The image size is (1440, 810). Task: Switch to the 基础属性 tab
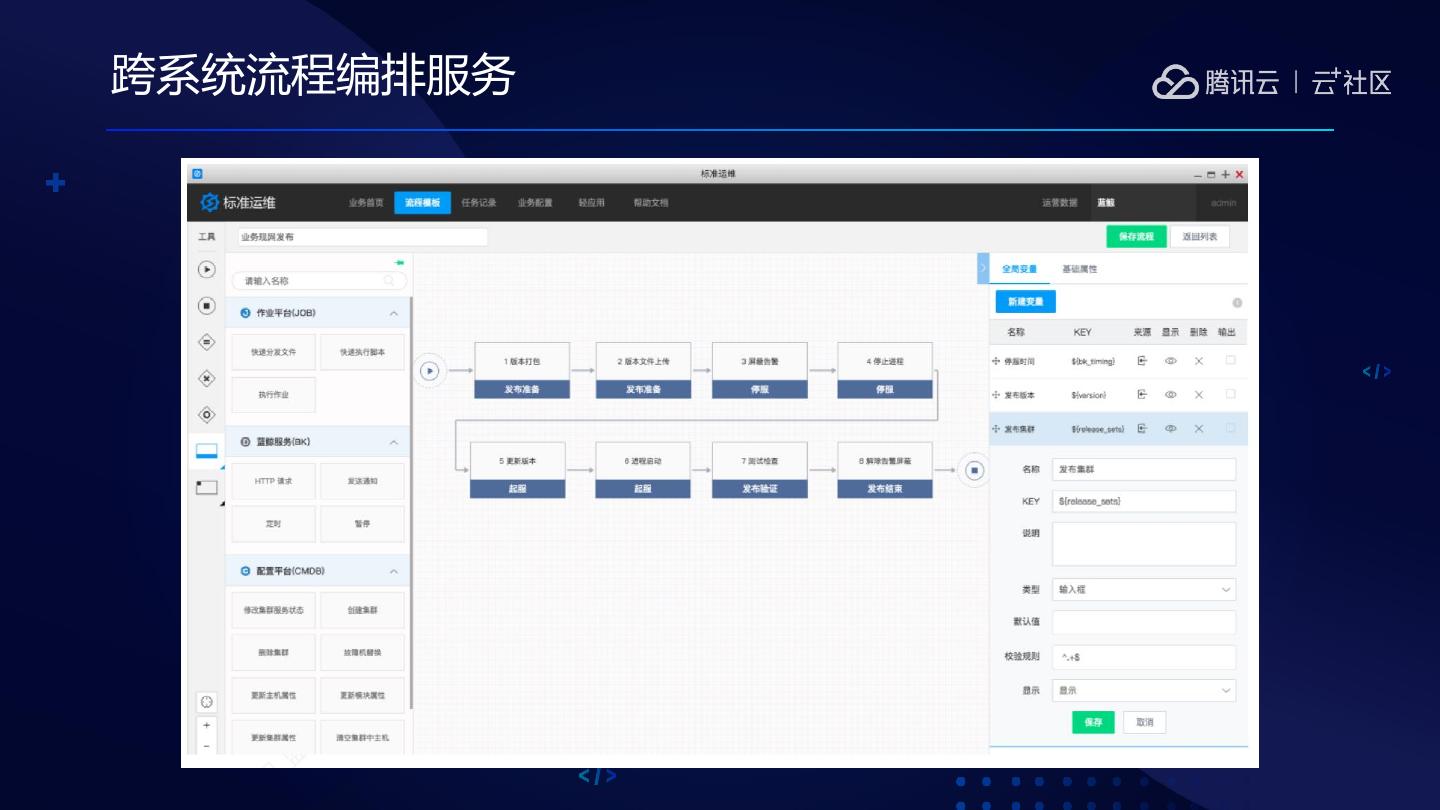1080,269
